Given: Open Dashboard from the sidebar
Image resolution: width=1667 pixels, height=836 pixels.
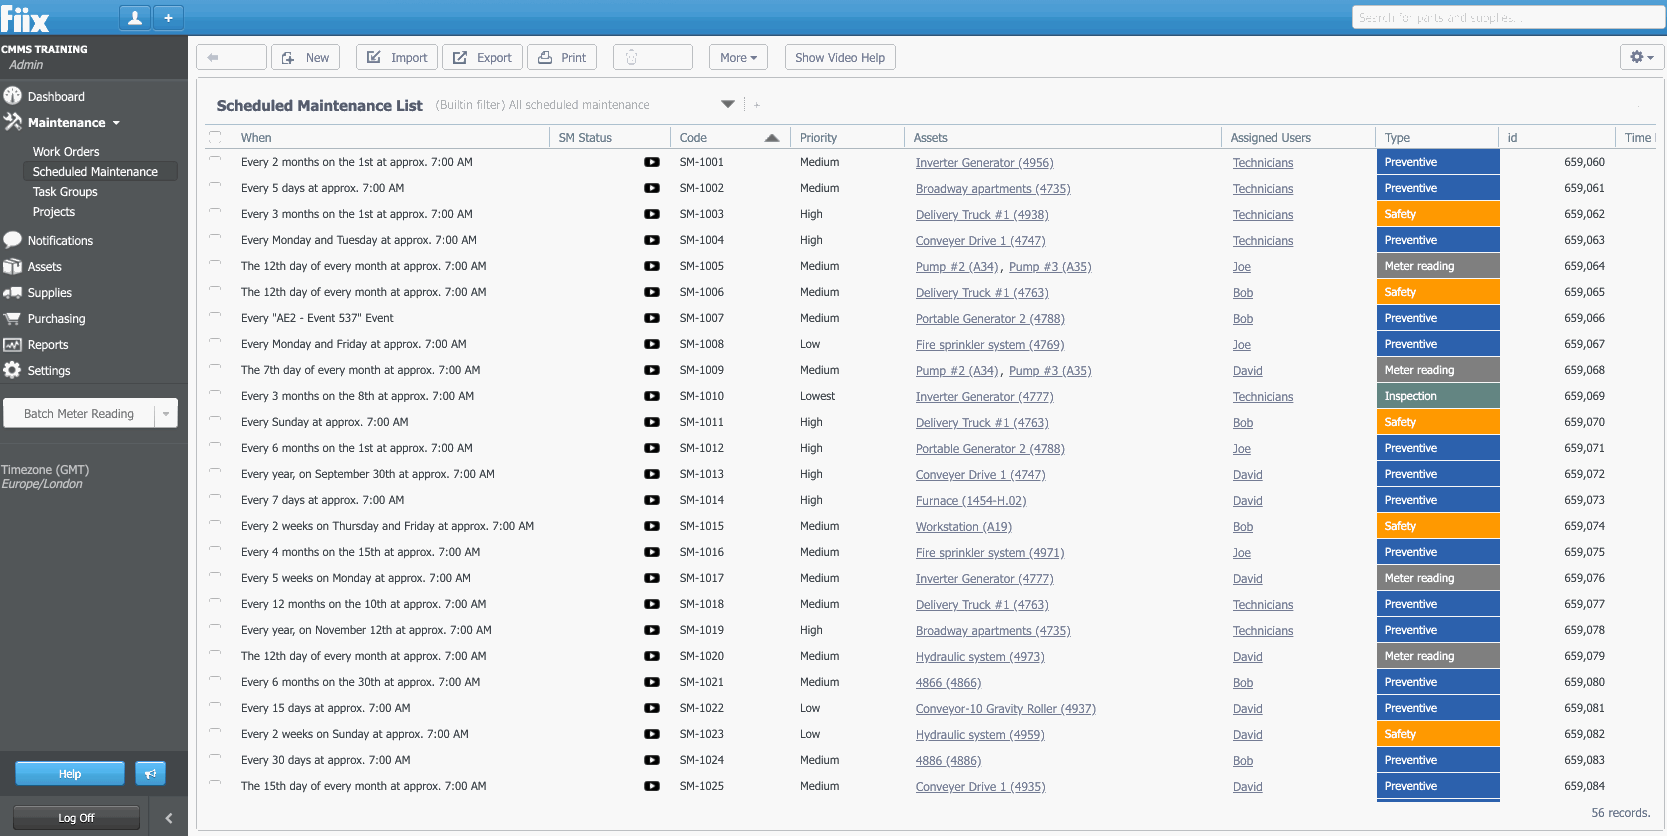Looking at the screenshot, I should pos(56,97).
